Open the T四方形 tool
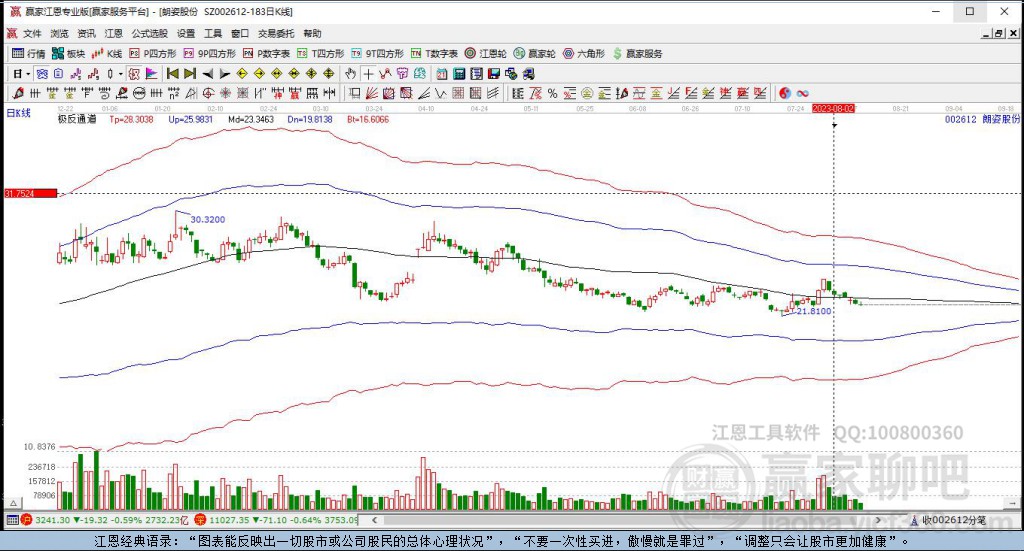 320,54
